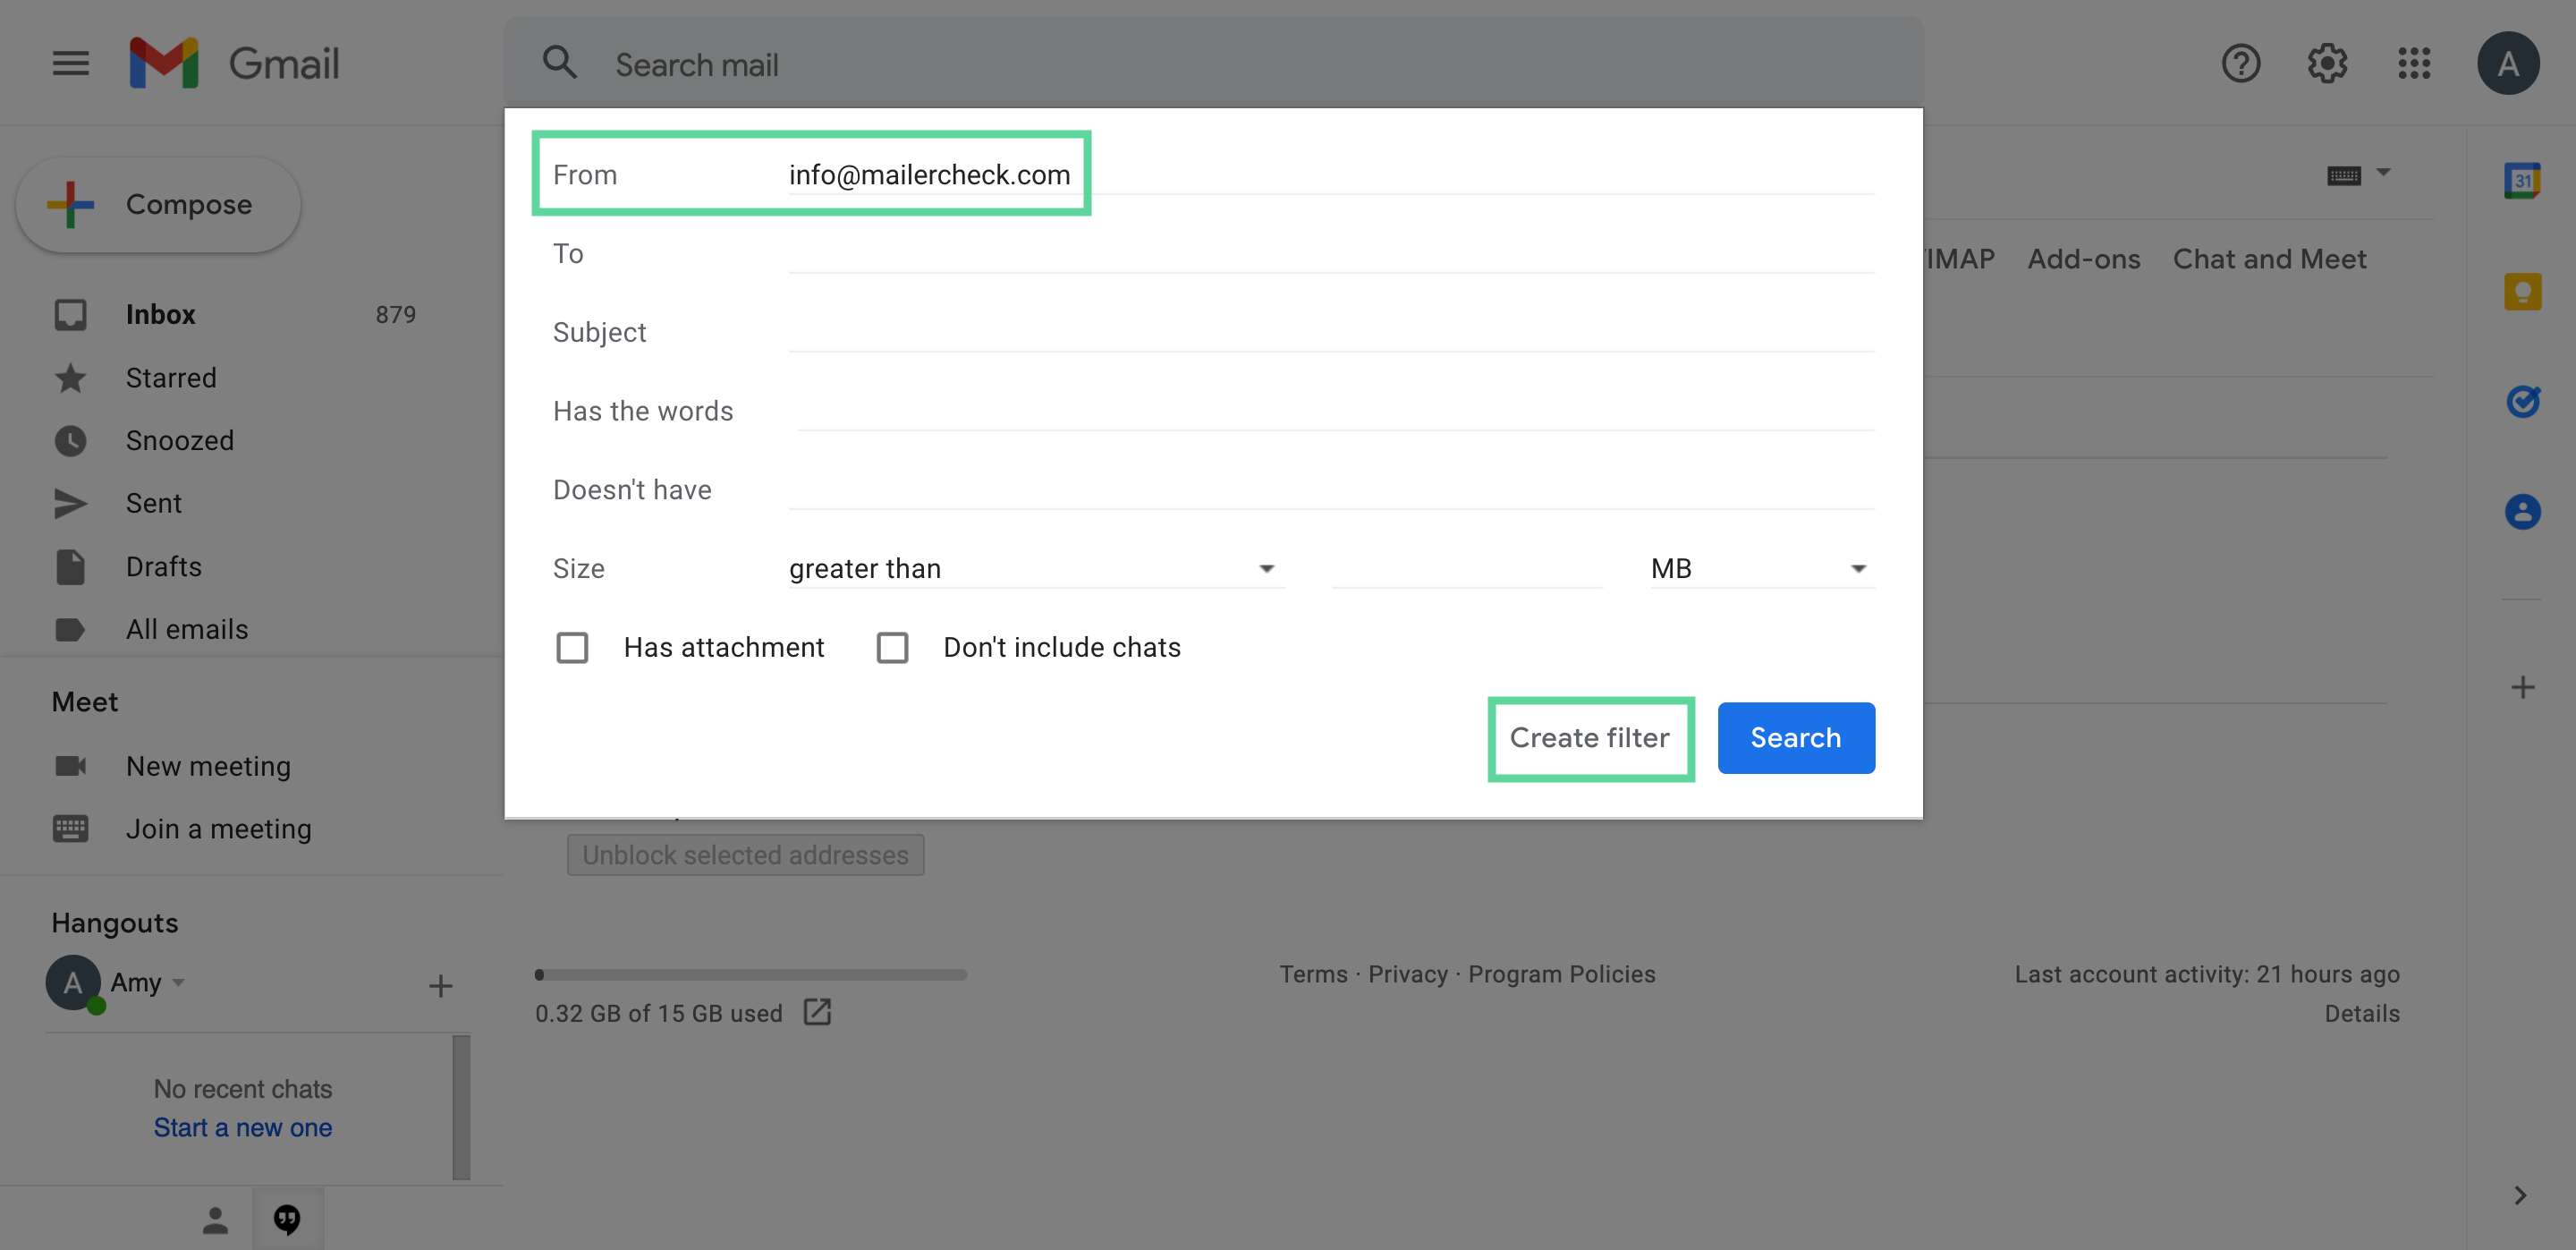Open Gmail settings gear icon
This screenshot has height=1250, width=2576.
click(x=2326, y=63)
